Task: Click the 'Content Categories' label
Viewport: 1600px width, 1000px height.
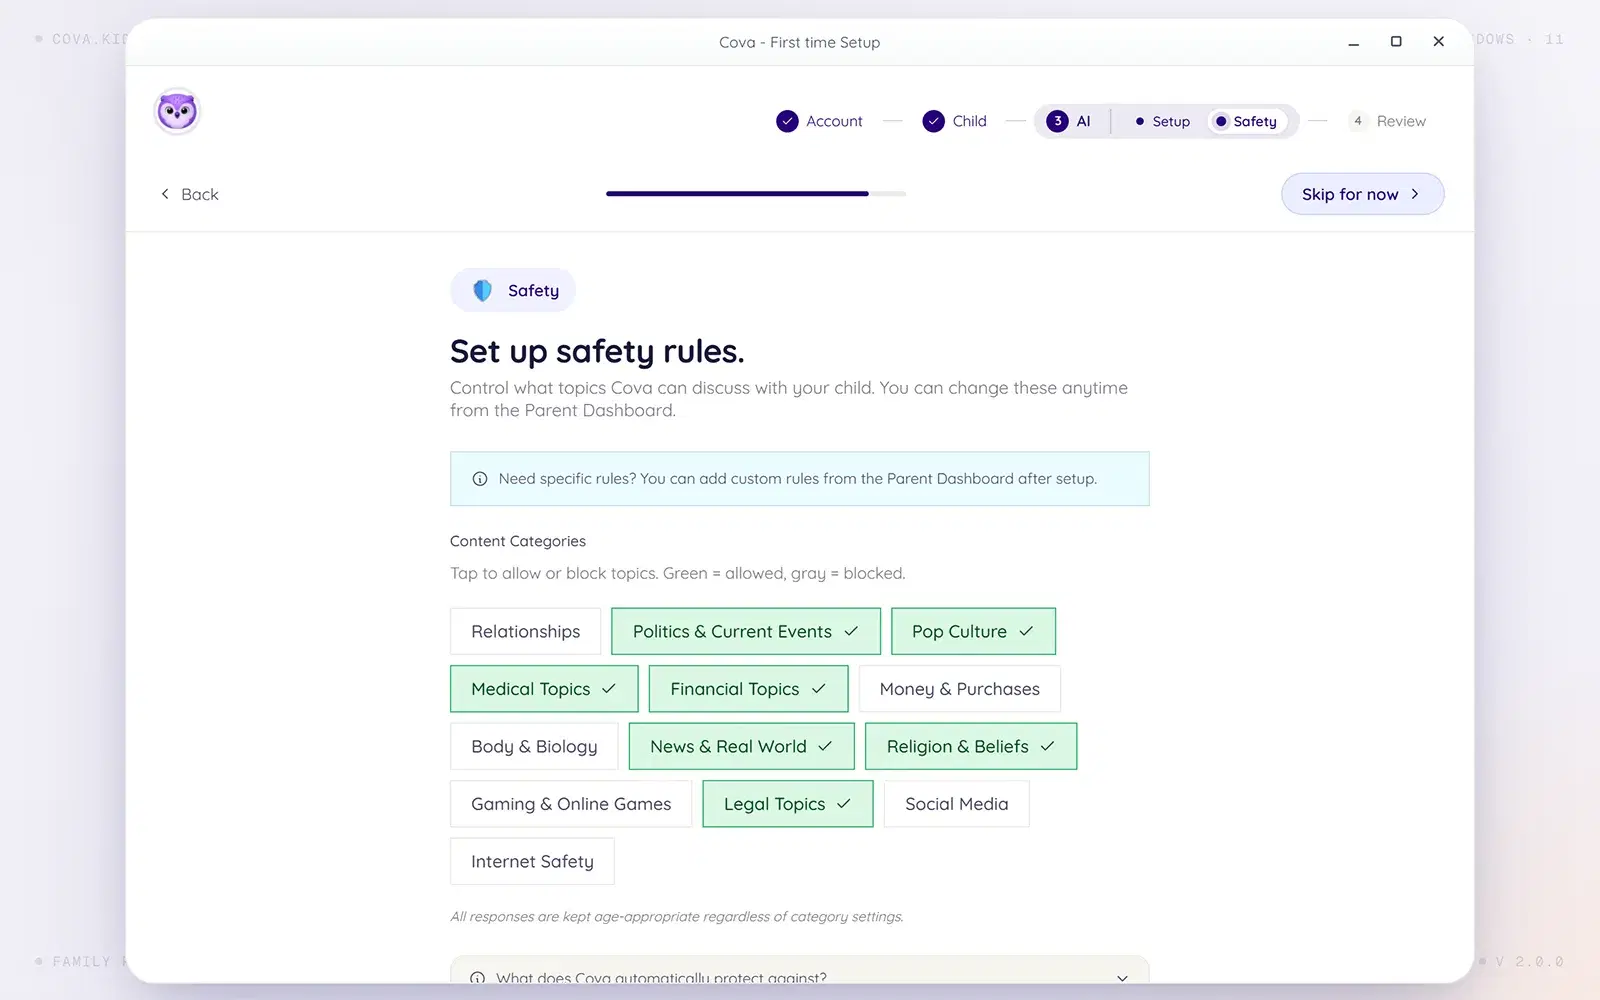Action: [x=518, y=541]
